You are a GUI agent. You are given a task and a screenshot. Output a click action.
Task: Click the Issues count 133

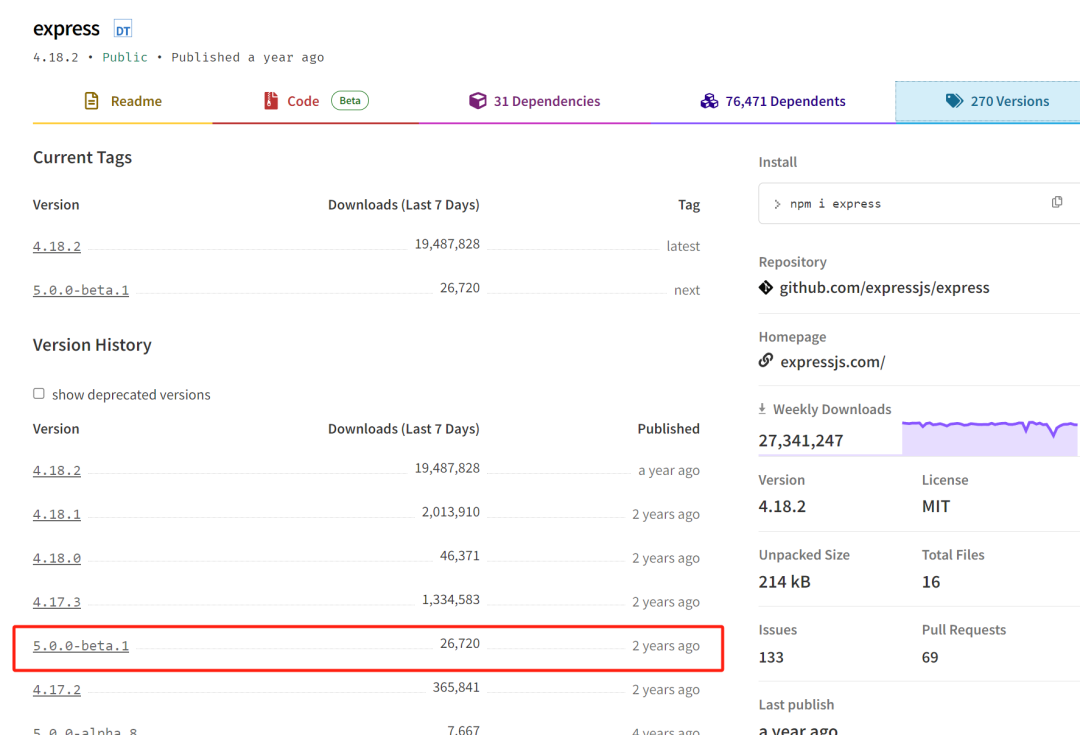coord(771,656)
